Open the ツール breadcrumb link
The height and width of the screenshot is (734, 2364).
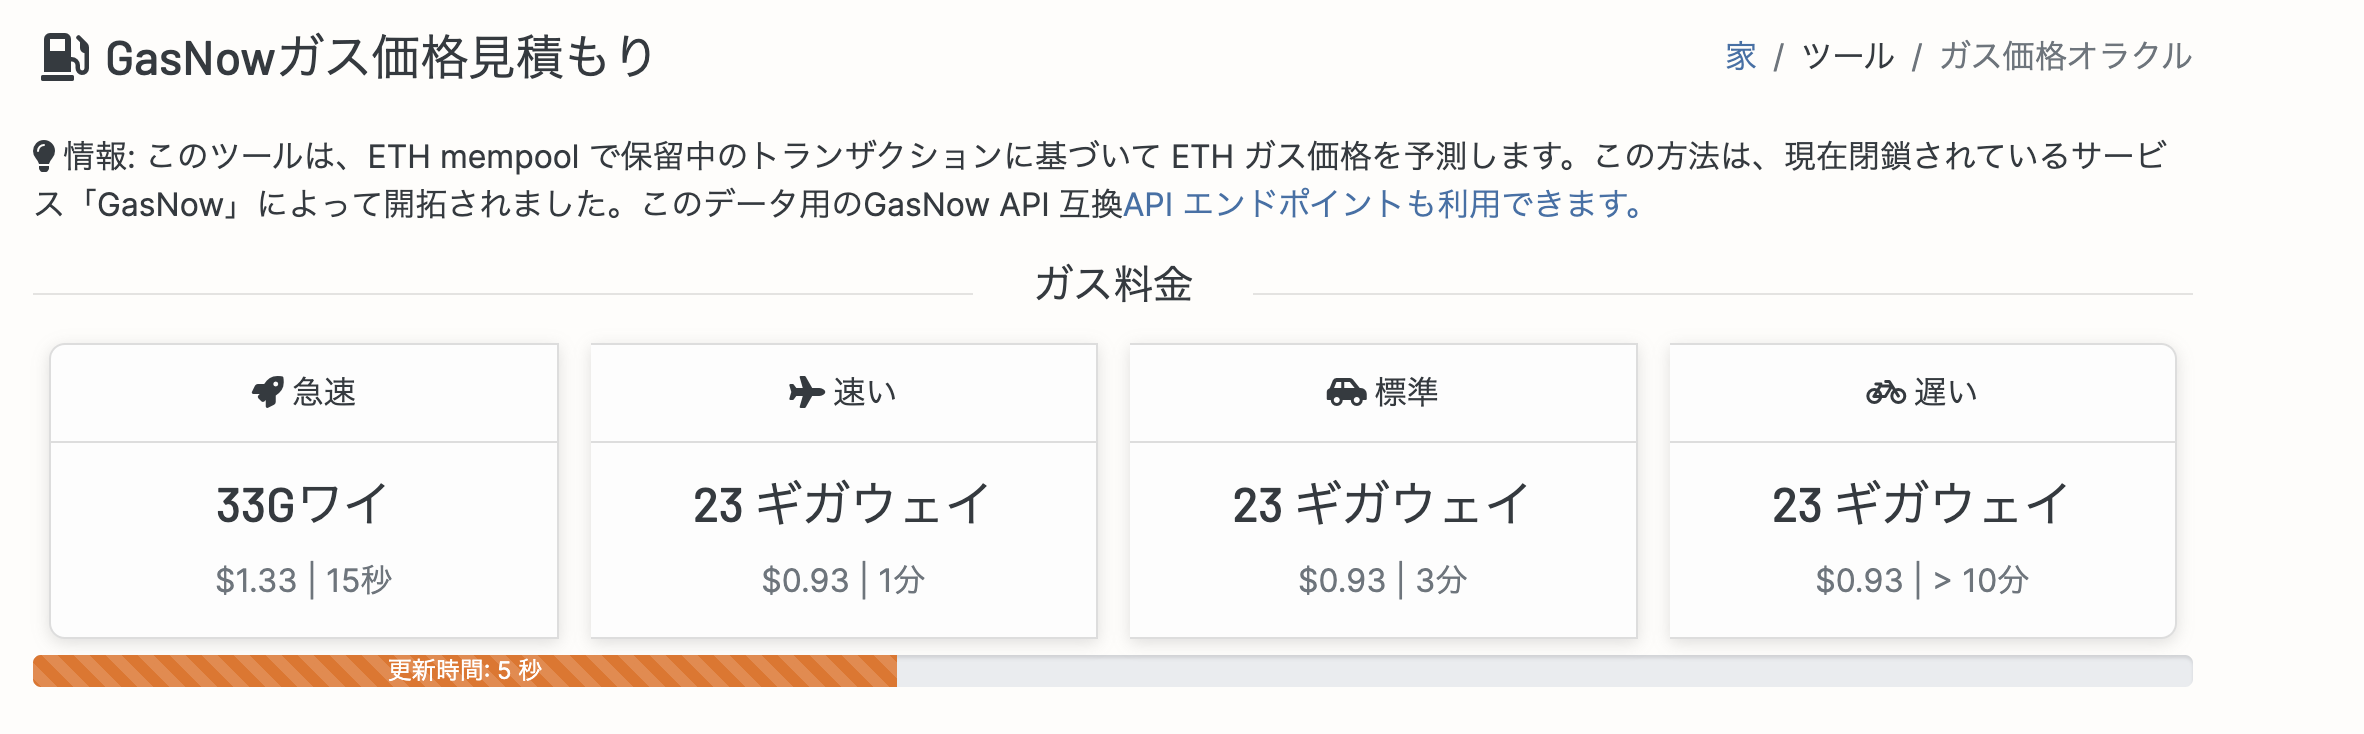pyautogui.click(x=1846, y=57)
